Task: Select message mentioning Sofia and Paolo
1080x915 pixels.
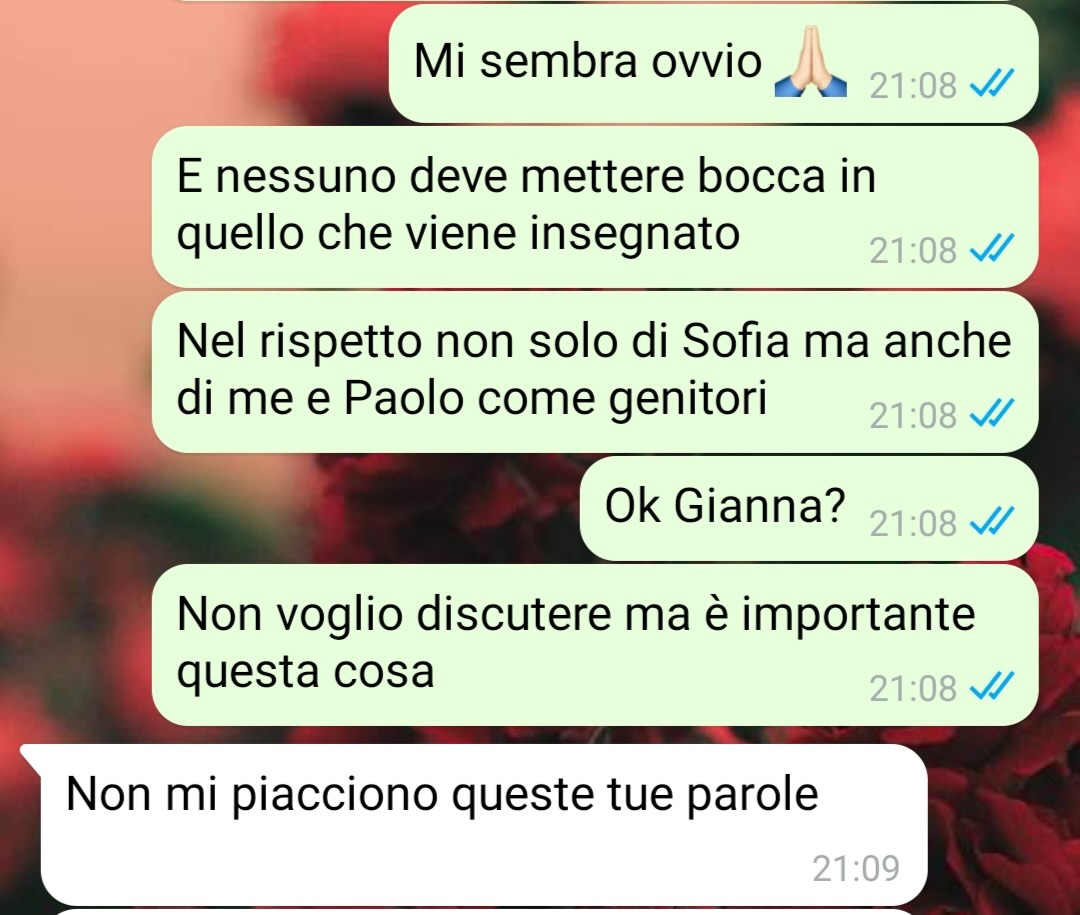Action: click(x=595, y=372)
